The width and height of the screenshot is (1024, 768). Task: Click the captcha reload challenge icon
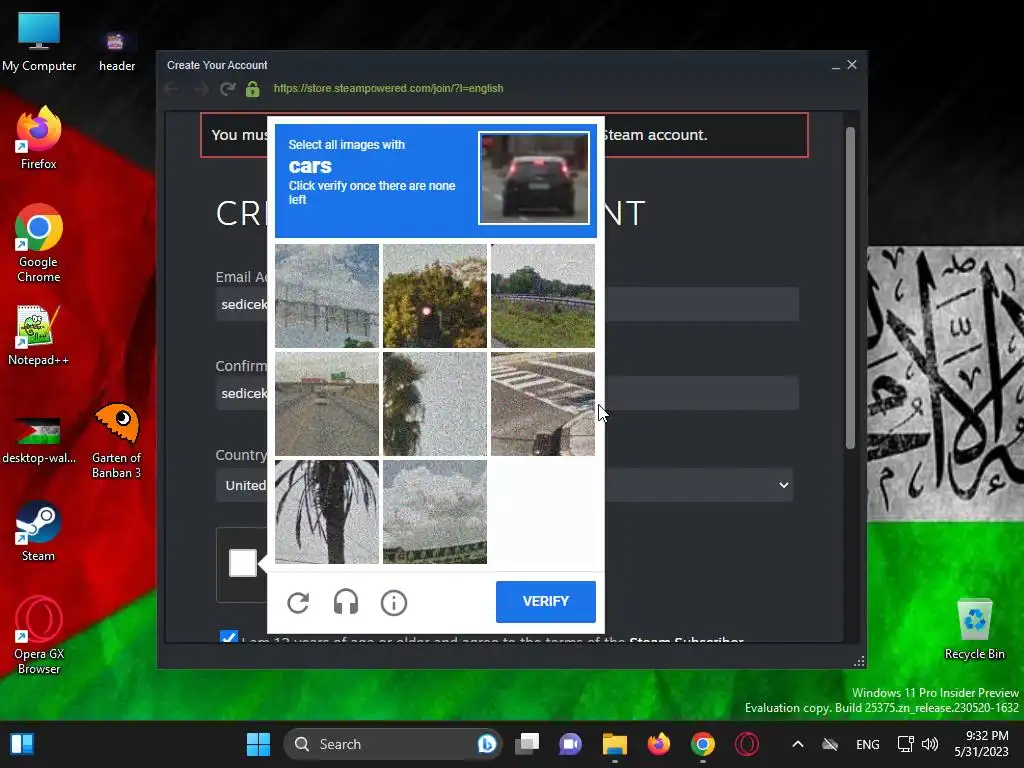click(x=298, y=602)
